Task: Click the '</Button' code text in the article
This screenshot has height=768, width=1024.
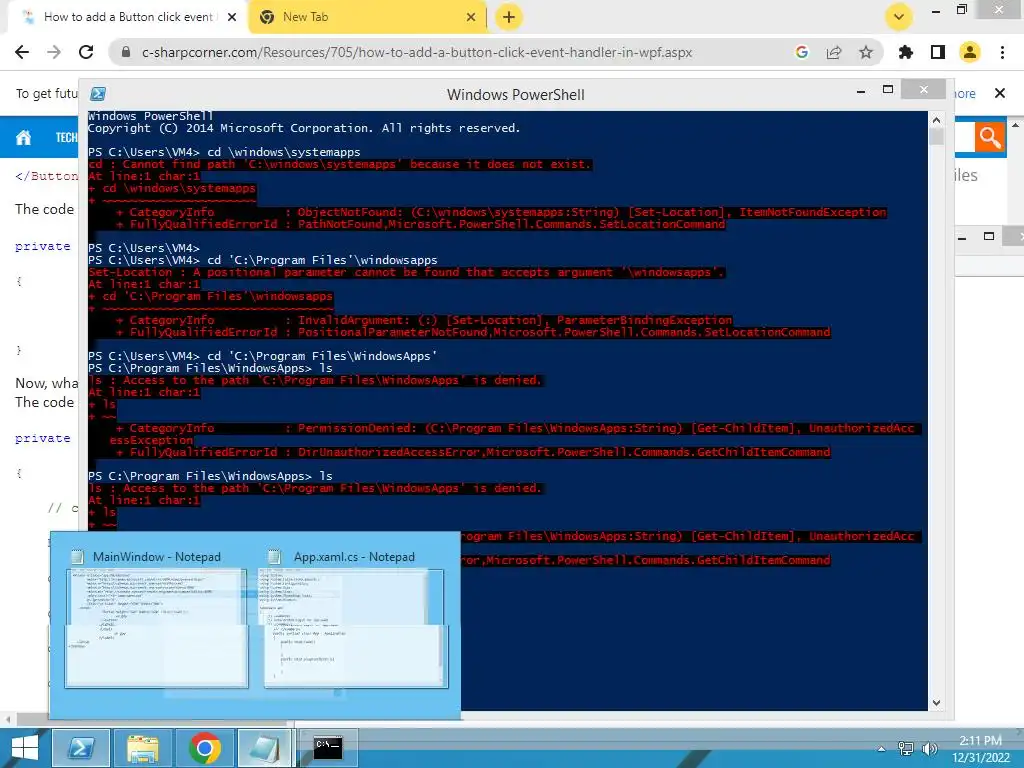Action: 46,176
